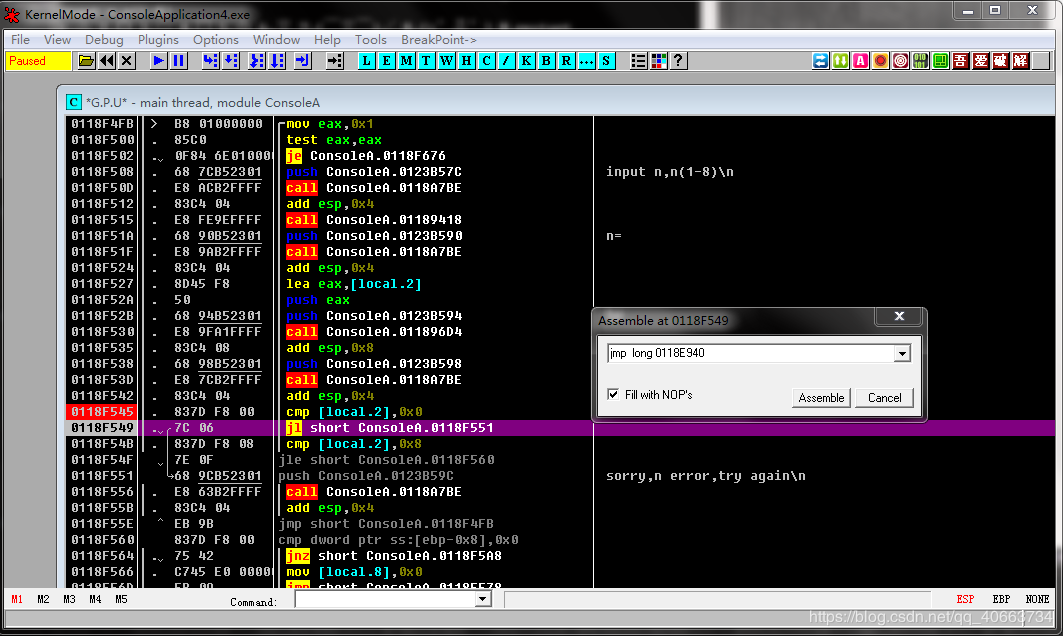Click the M2 memory tab

pos(43,599)
